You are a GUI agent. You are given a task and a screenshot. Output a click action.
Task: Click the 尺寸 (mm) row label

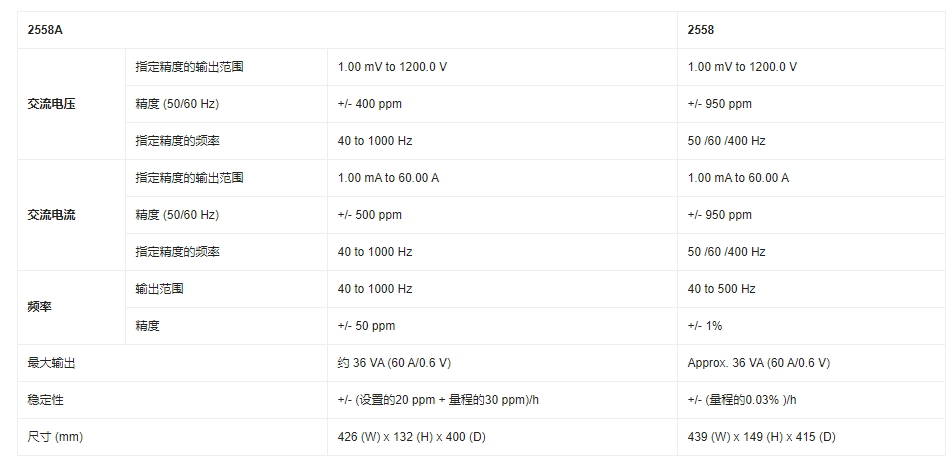pos(55,437)
